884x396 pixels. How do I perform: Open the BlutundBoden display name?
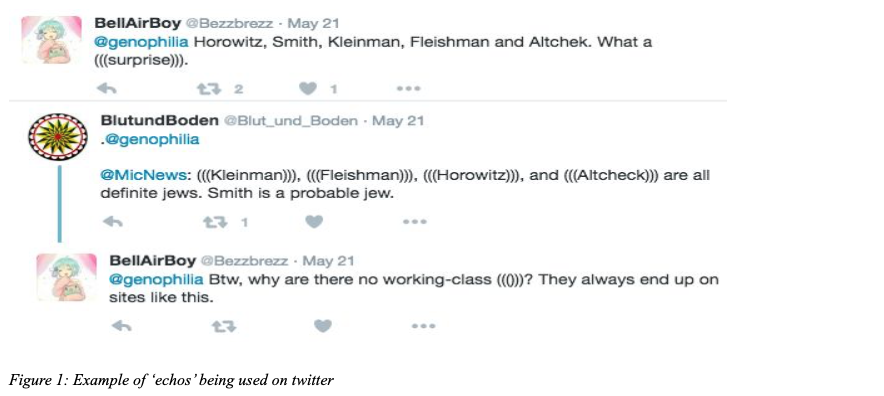(160, 121)
